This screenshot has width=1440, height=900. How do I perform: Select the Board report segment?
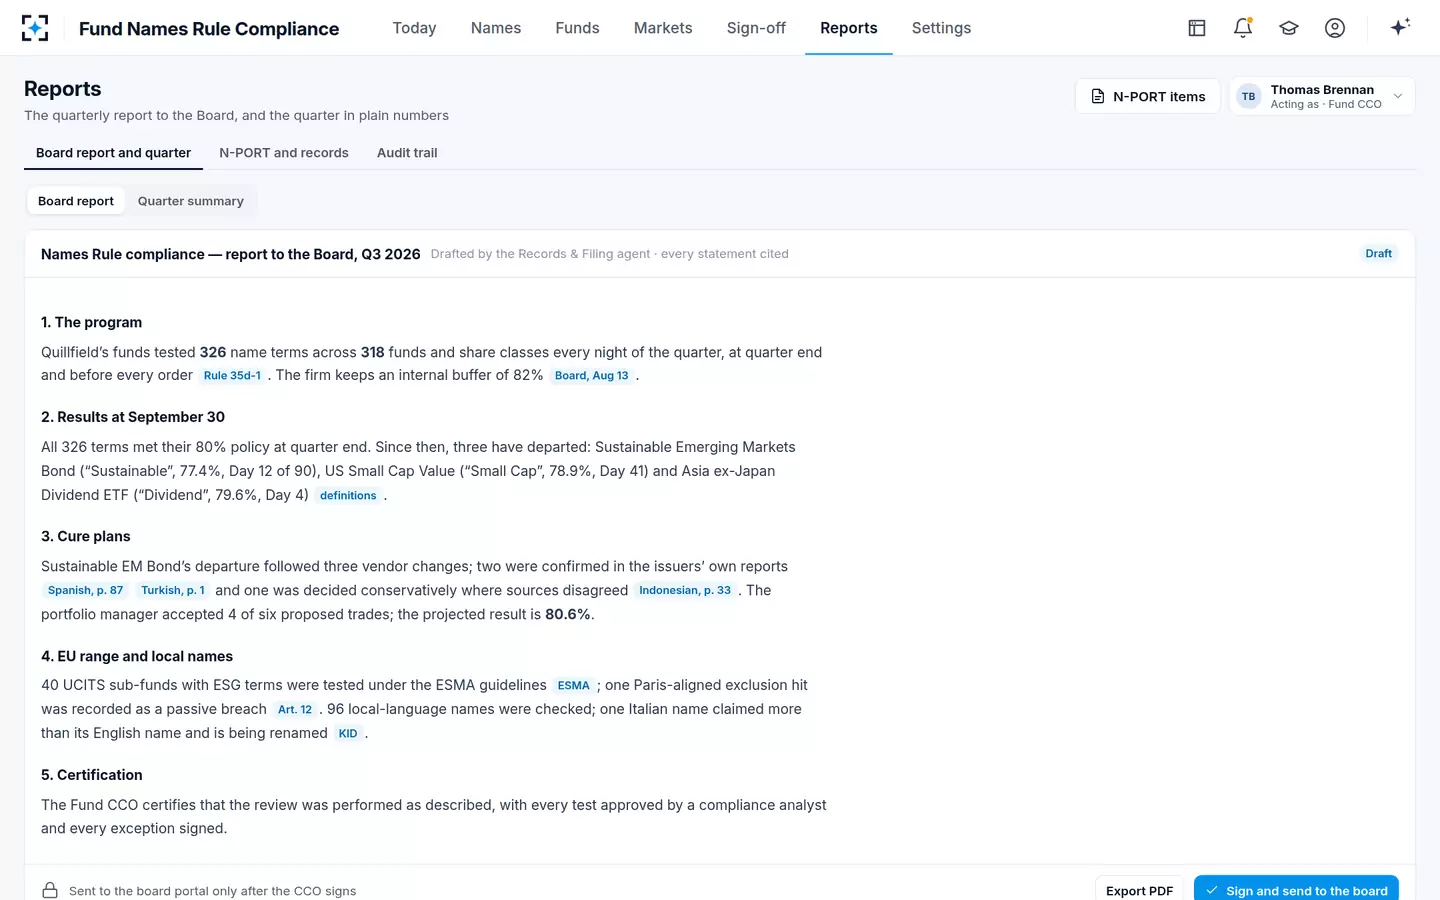point(76,201)
